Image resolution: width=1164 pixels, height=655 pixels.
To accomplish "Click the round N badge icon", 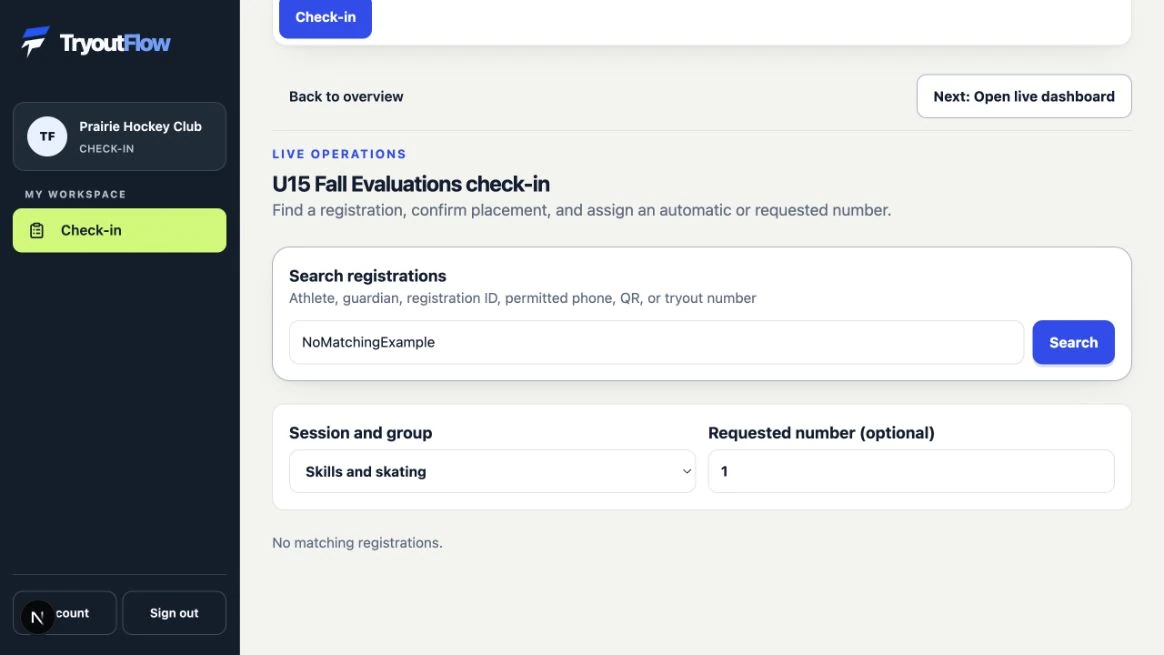I will point(37,617).
